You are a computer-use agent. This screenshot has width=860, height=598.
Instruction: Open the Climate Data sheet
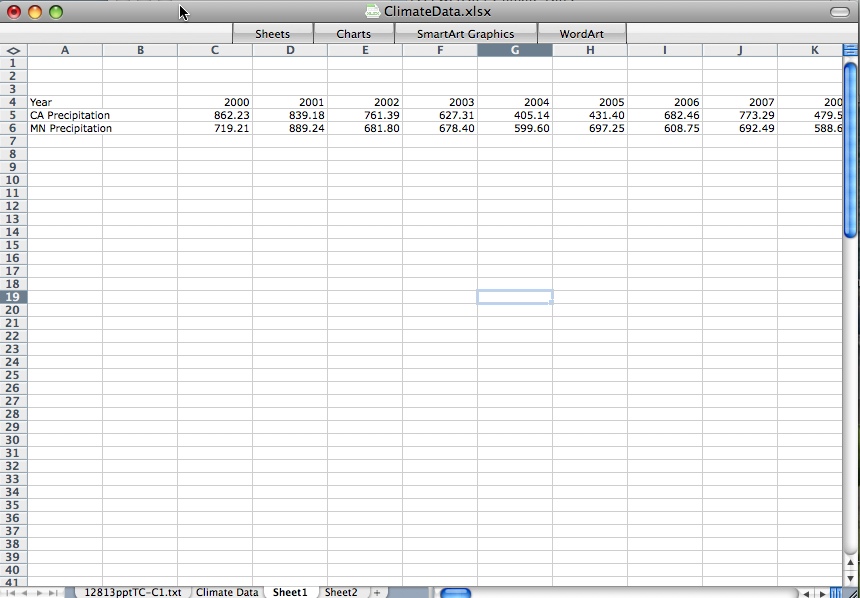click(227, 592)
